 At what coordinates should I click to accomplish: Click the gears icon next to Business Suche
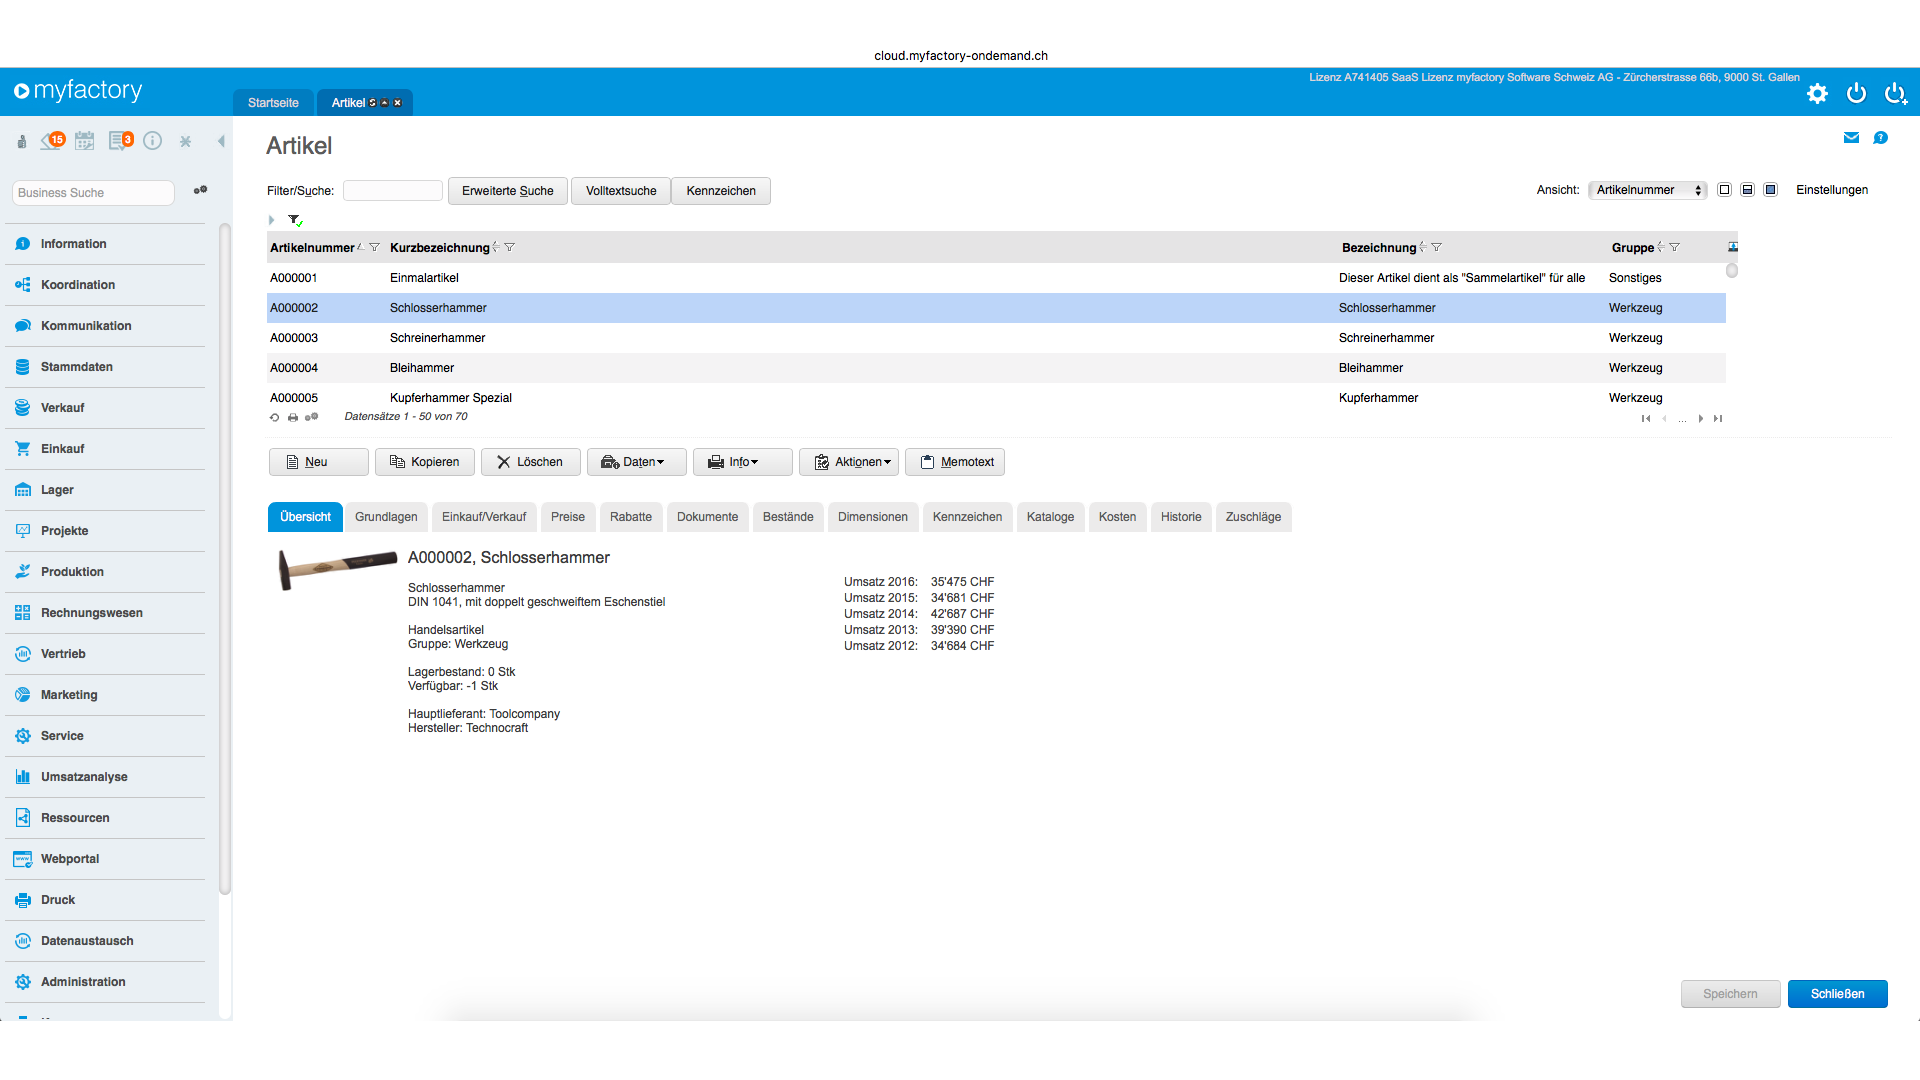pos(200,190)
